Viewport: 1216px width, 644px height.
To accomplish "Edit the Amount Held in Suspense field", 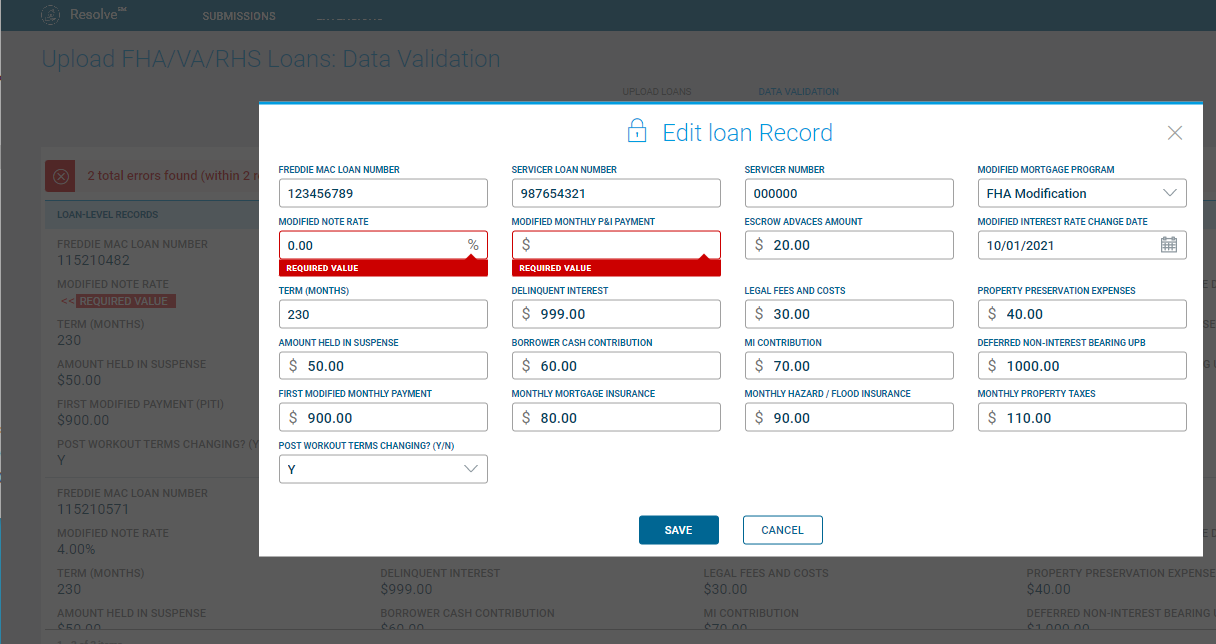I will (383, 366).
